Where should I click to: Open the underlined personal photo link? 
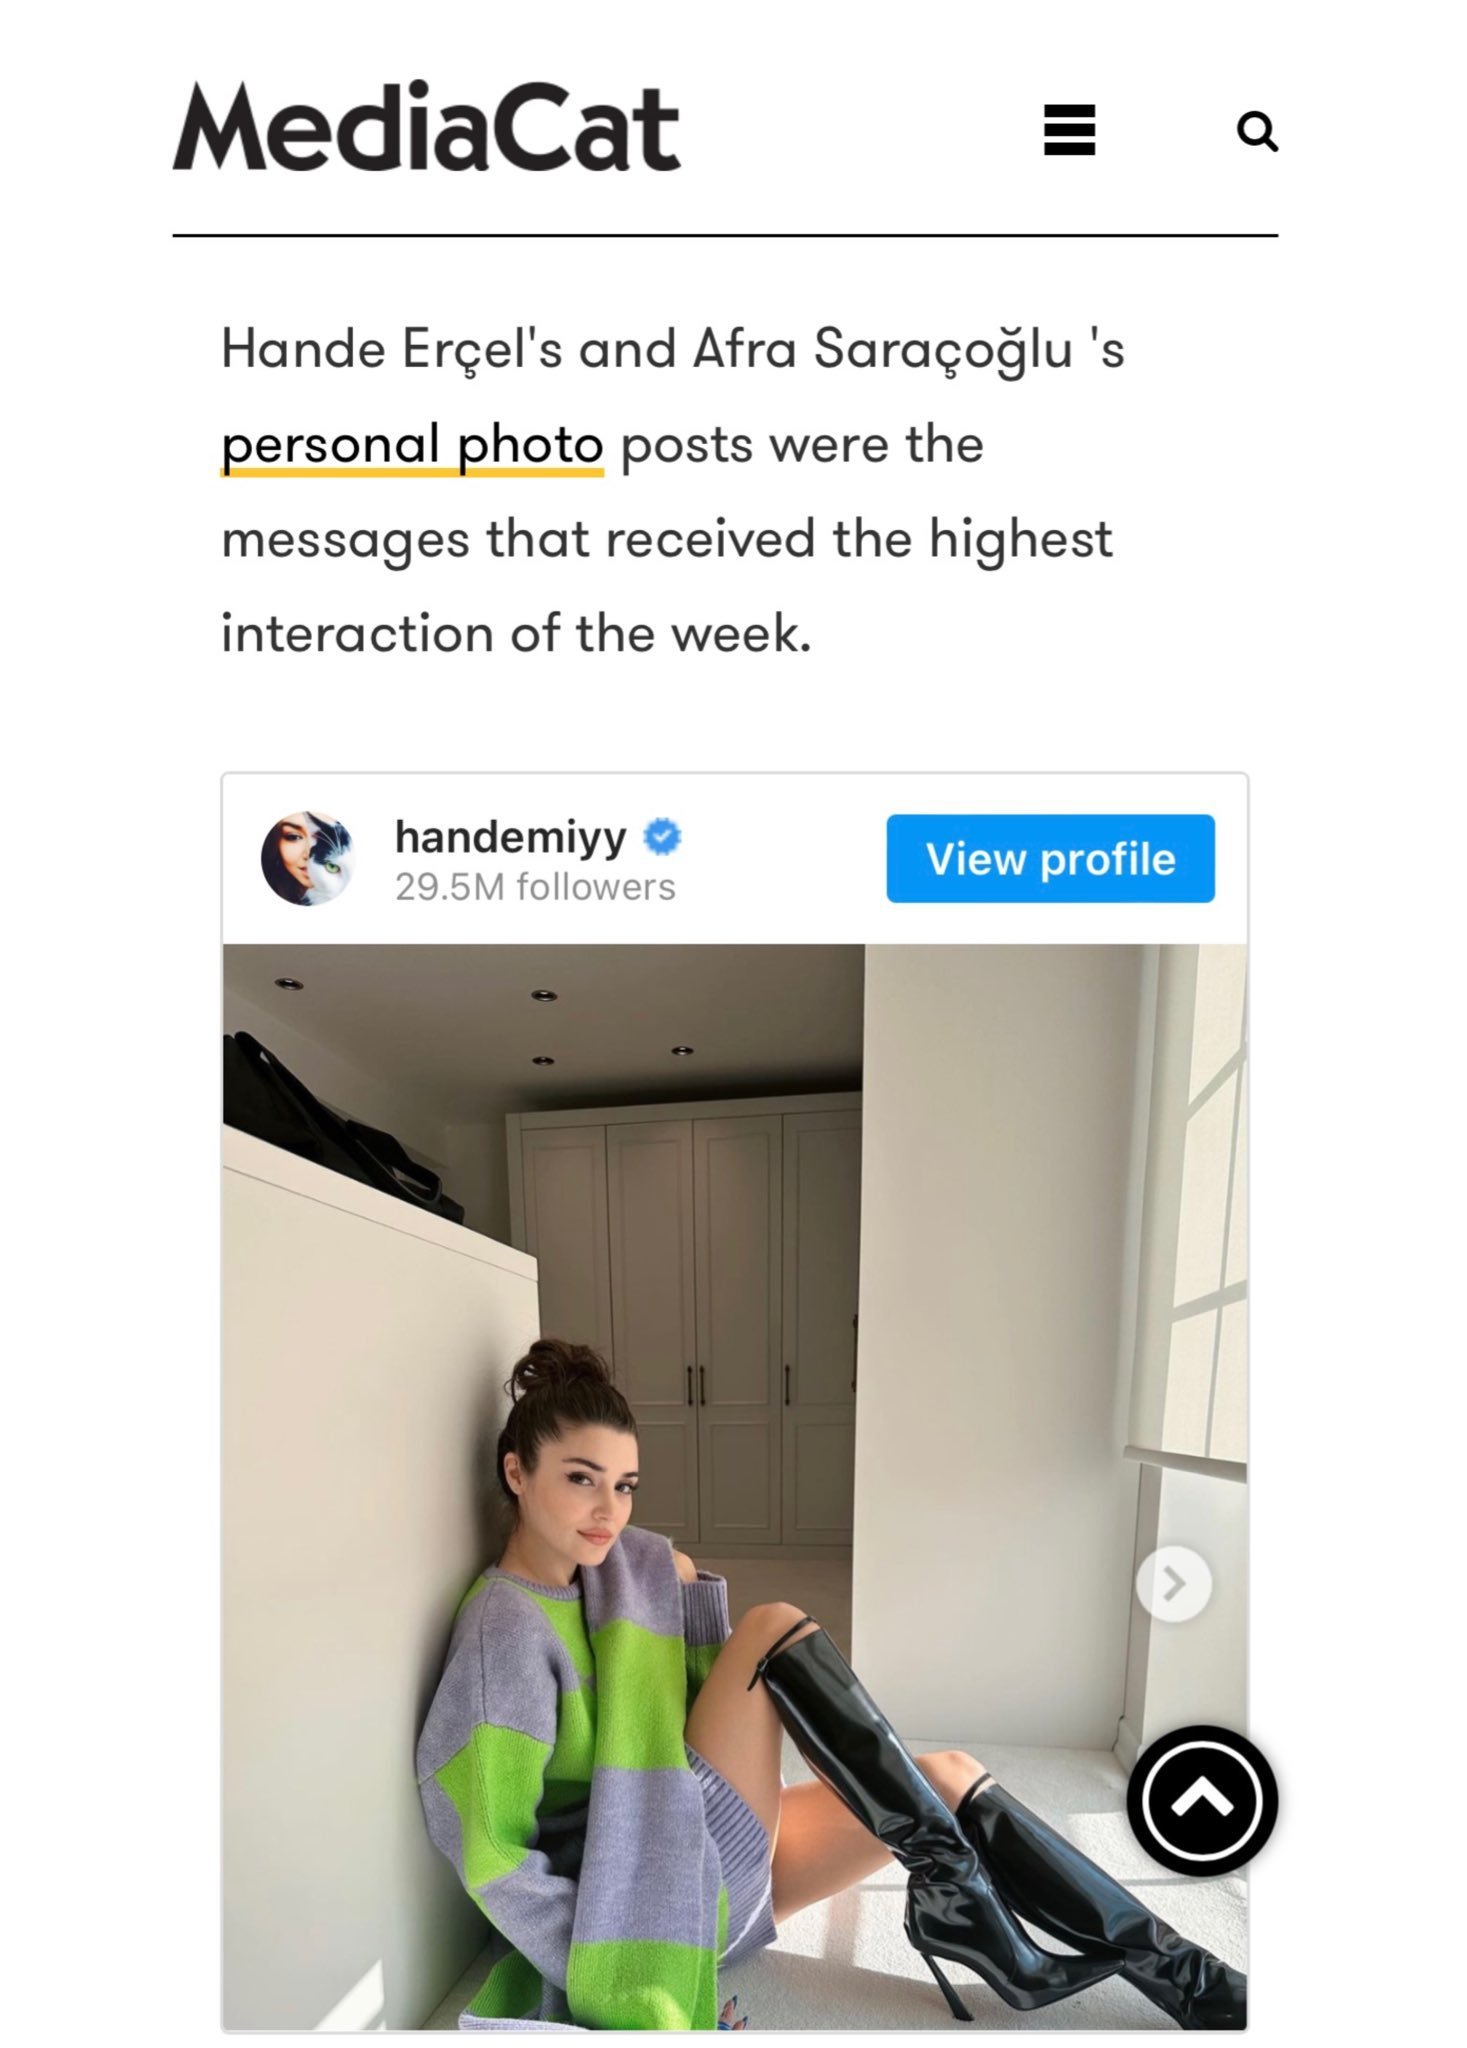pyautogui.click(x=412, y=446)
